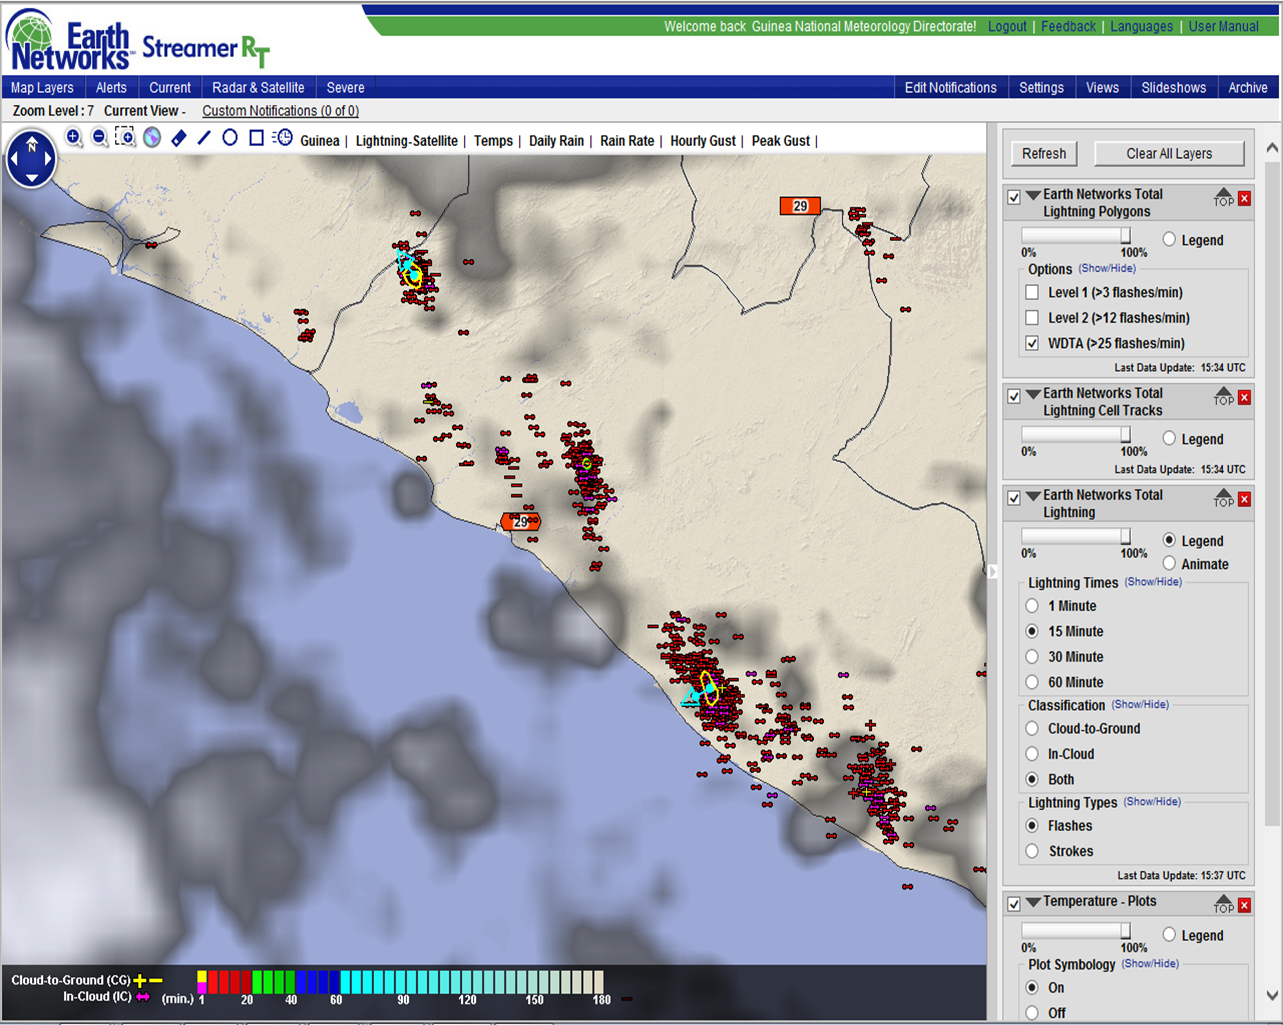The height and width of the screenshot is (1025, 1283).
Task: Uncheck Total Lightning Polygons layer checkbox
Action: click(x=1014, y=198)
